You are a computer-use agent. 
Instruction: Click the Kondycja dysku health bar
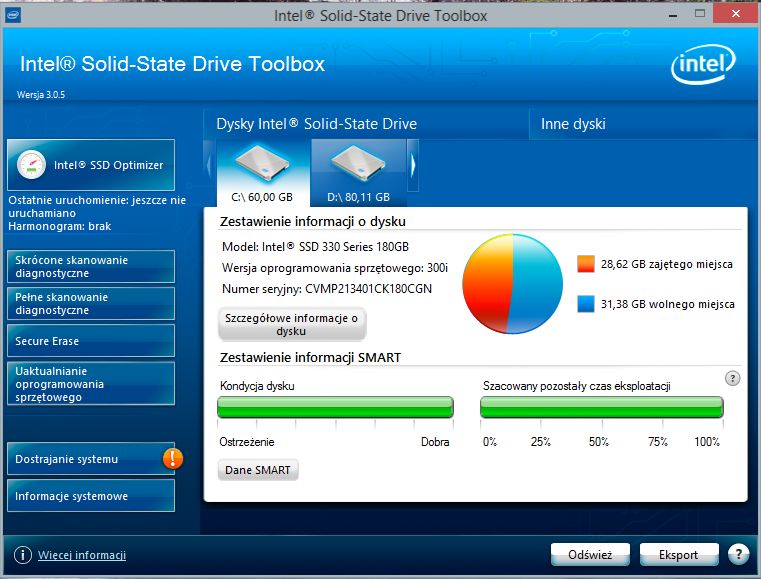click(x=335, y=407)
